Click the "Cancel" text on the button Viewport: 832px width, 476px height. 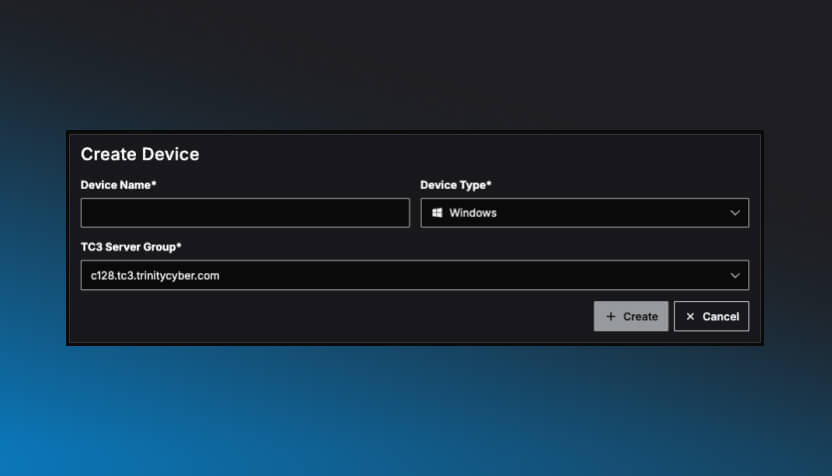(720, 316)
